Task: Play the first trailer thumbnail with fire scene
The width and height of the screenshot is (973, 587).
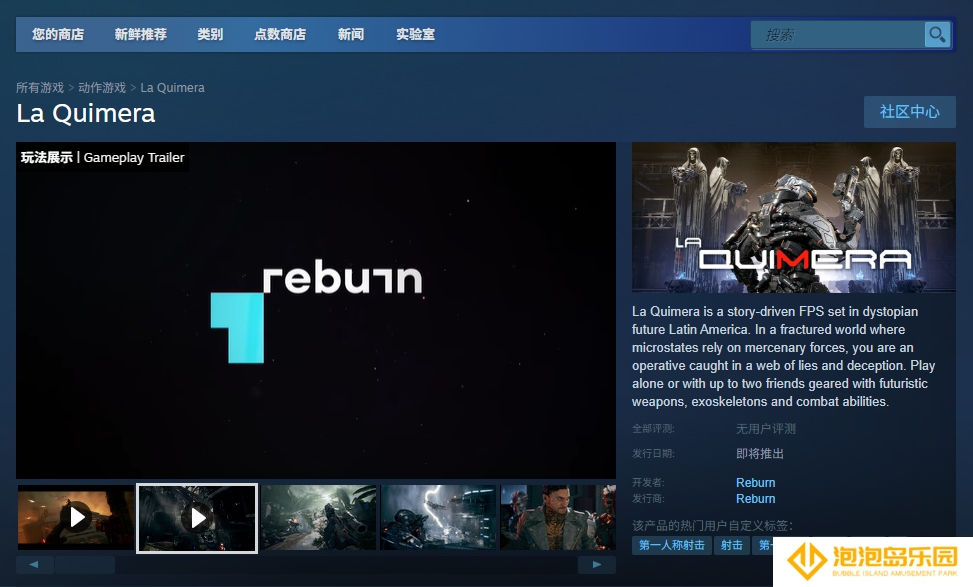Action: 76,518
